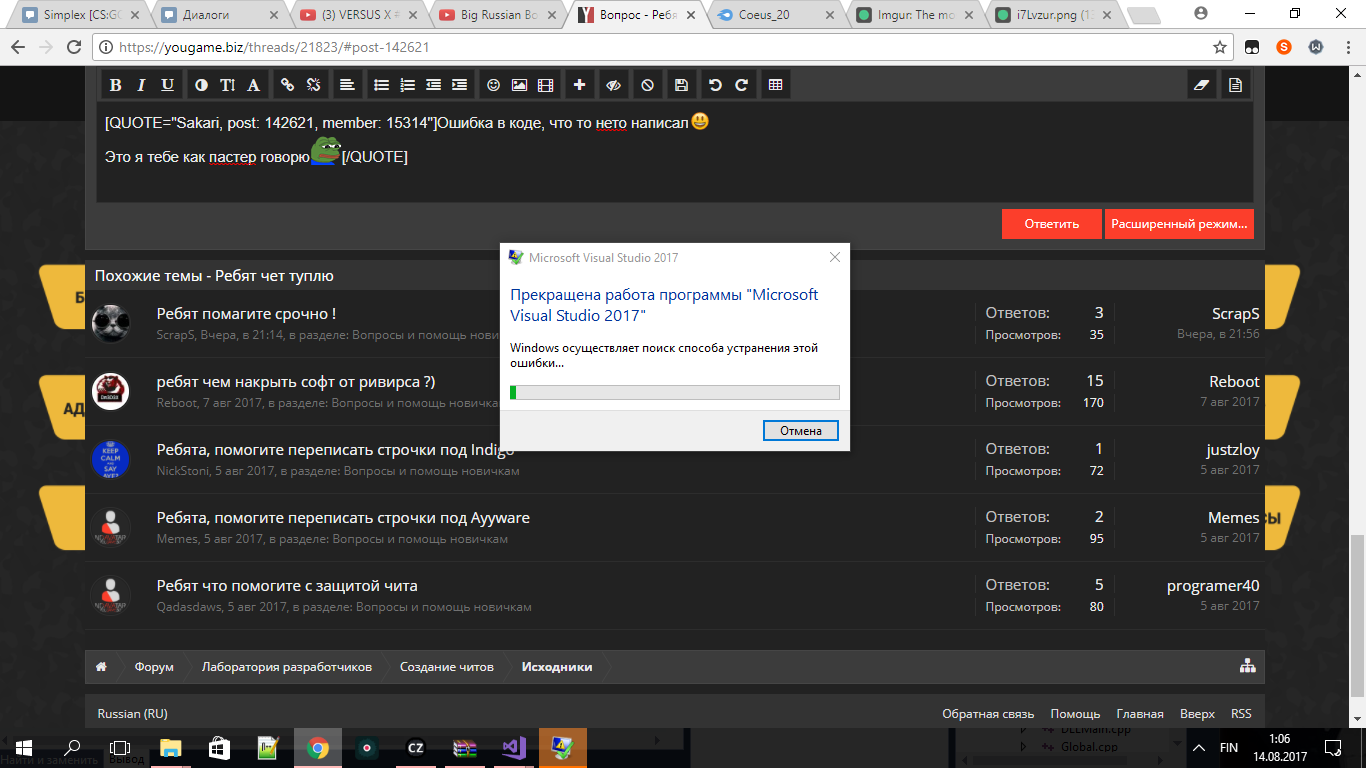Open thread Ребята, помогите переписать строчки под Ayyware

pyautogui.click(x=343, y=518)
